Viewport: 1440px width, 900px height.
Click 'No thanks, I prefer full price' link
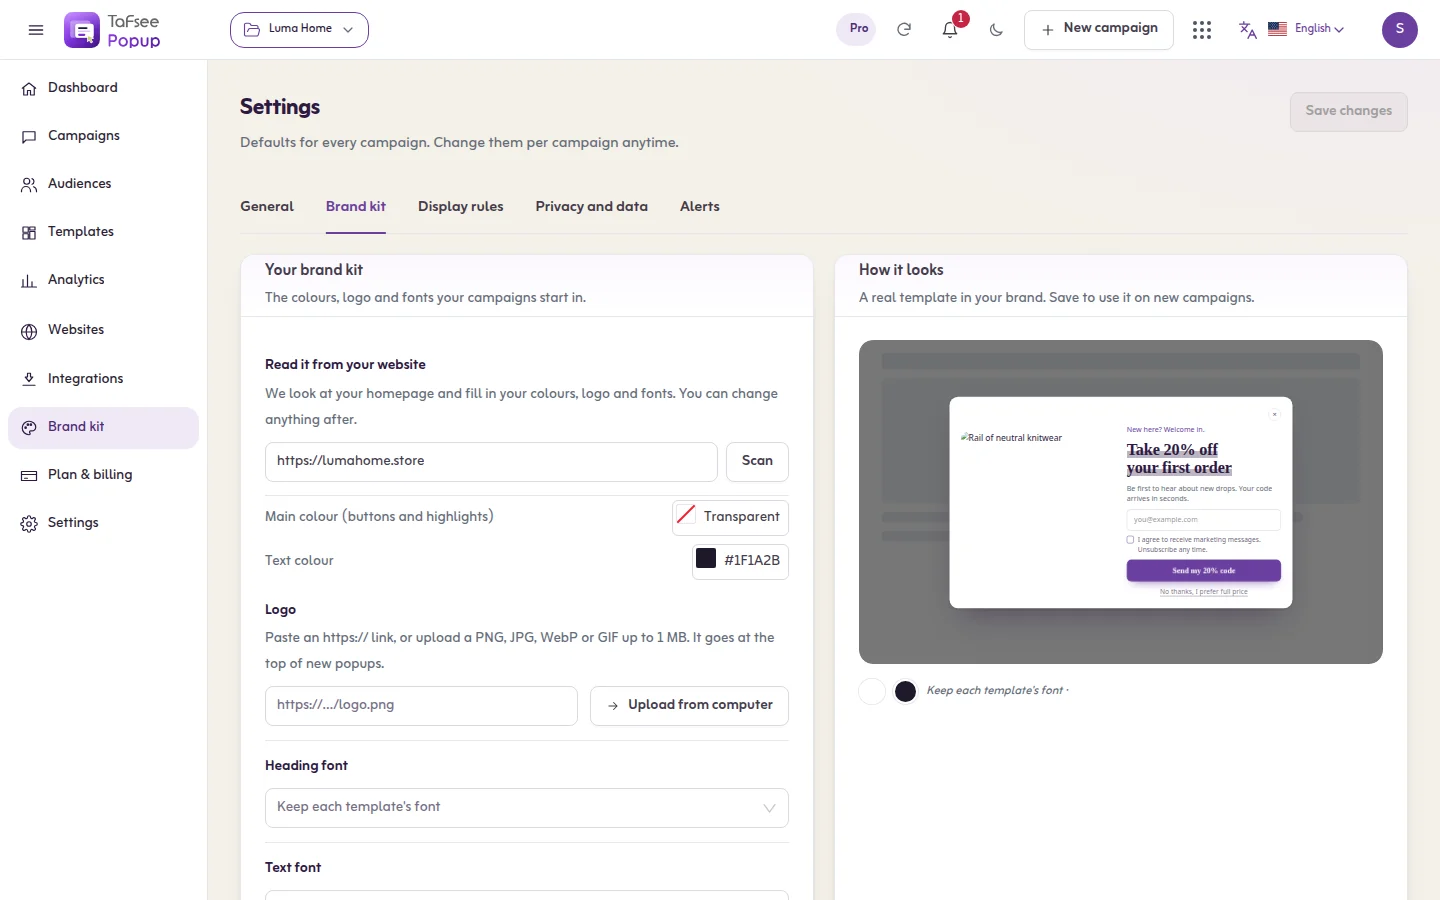tap(1204, 592)
